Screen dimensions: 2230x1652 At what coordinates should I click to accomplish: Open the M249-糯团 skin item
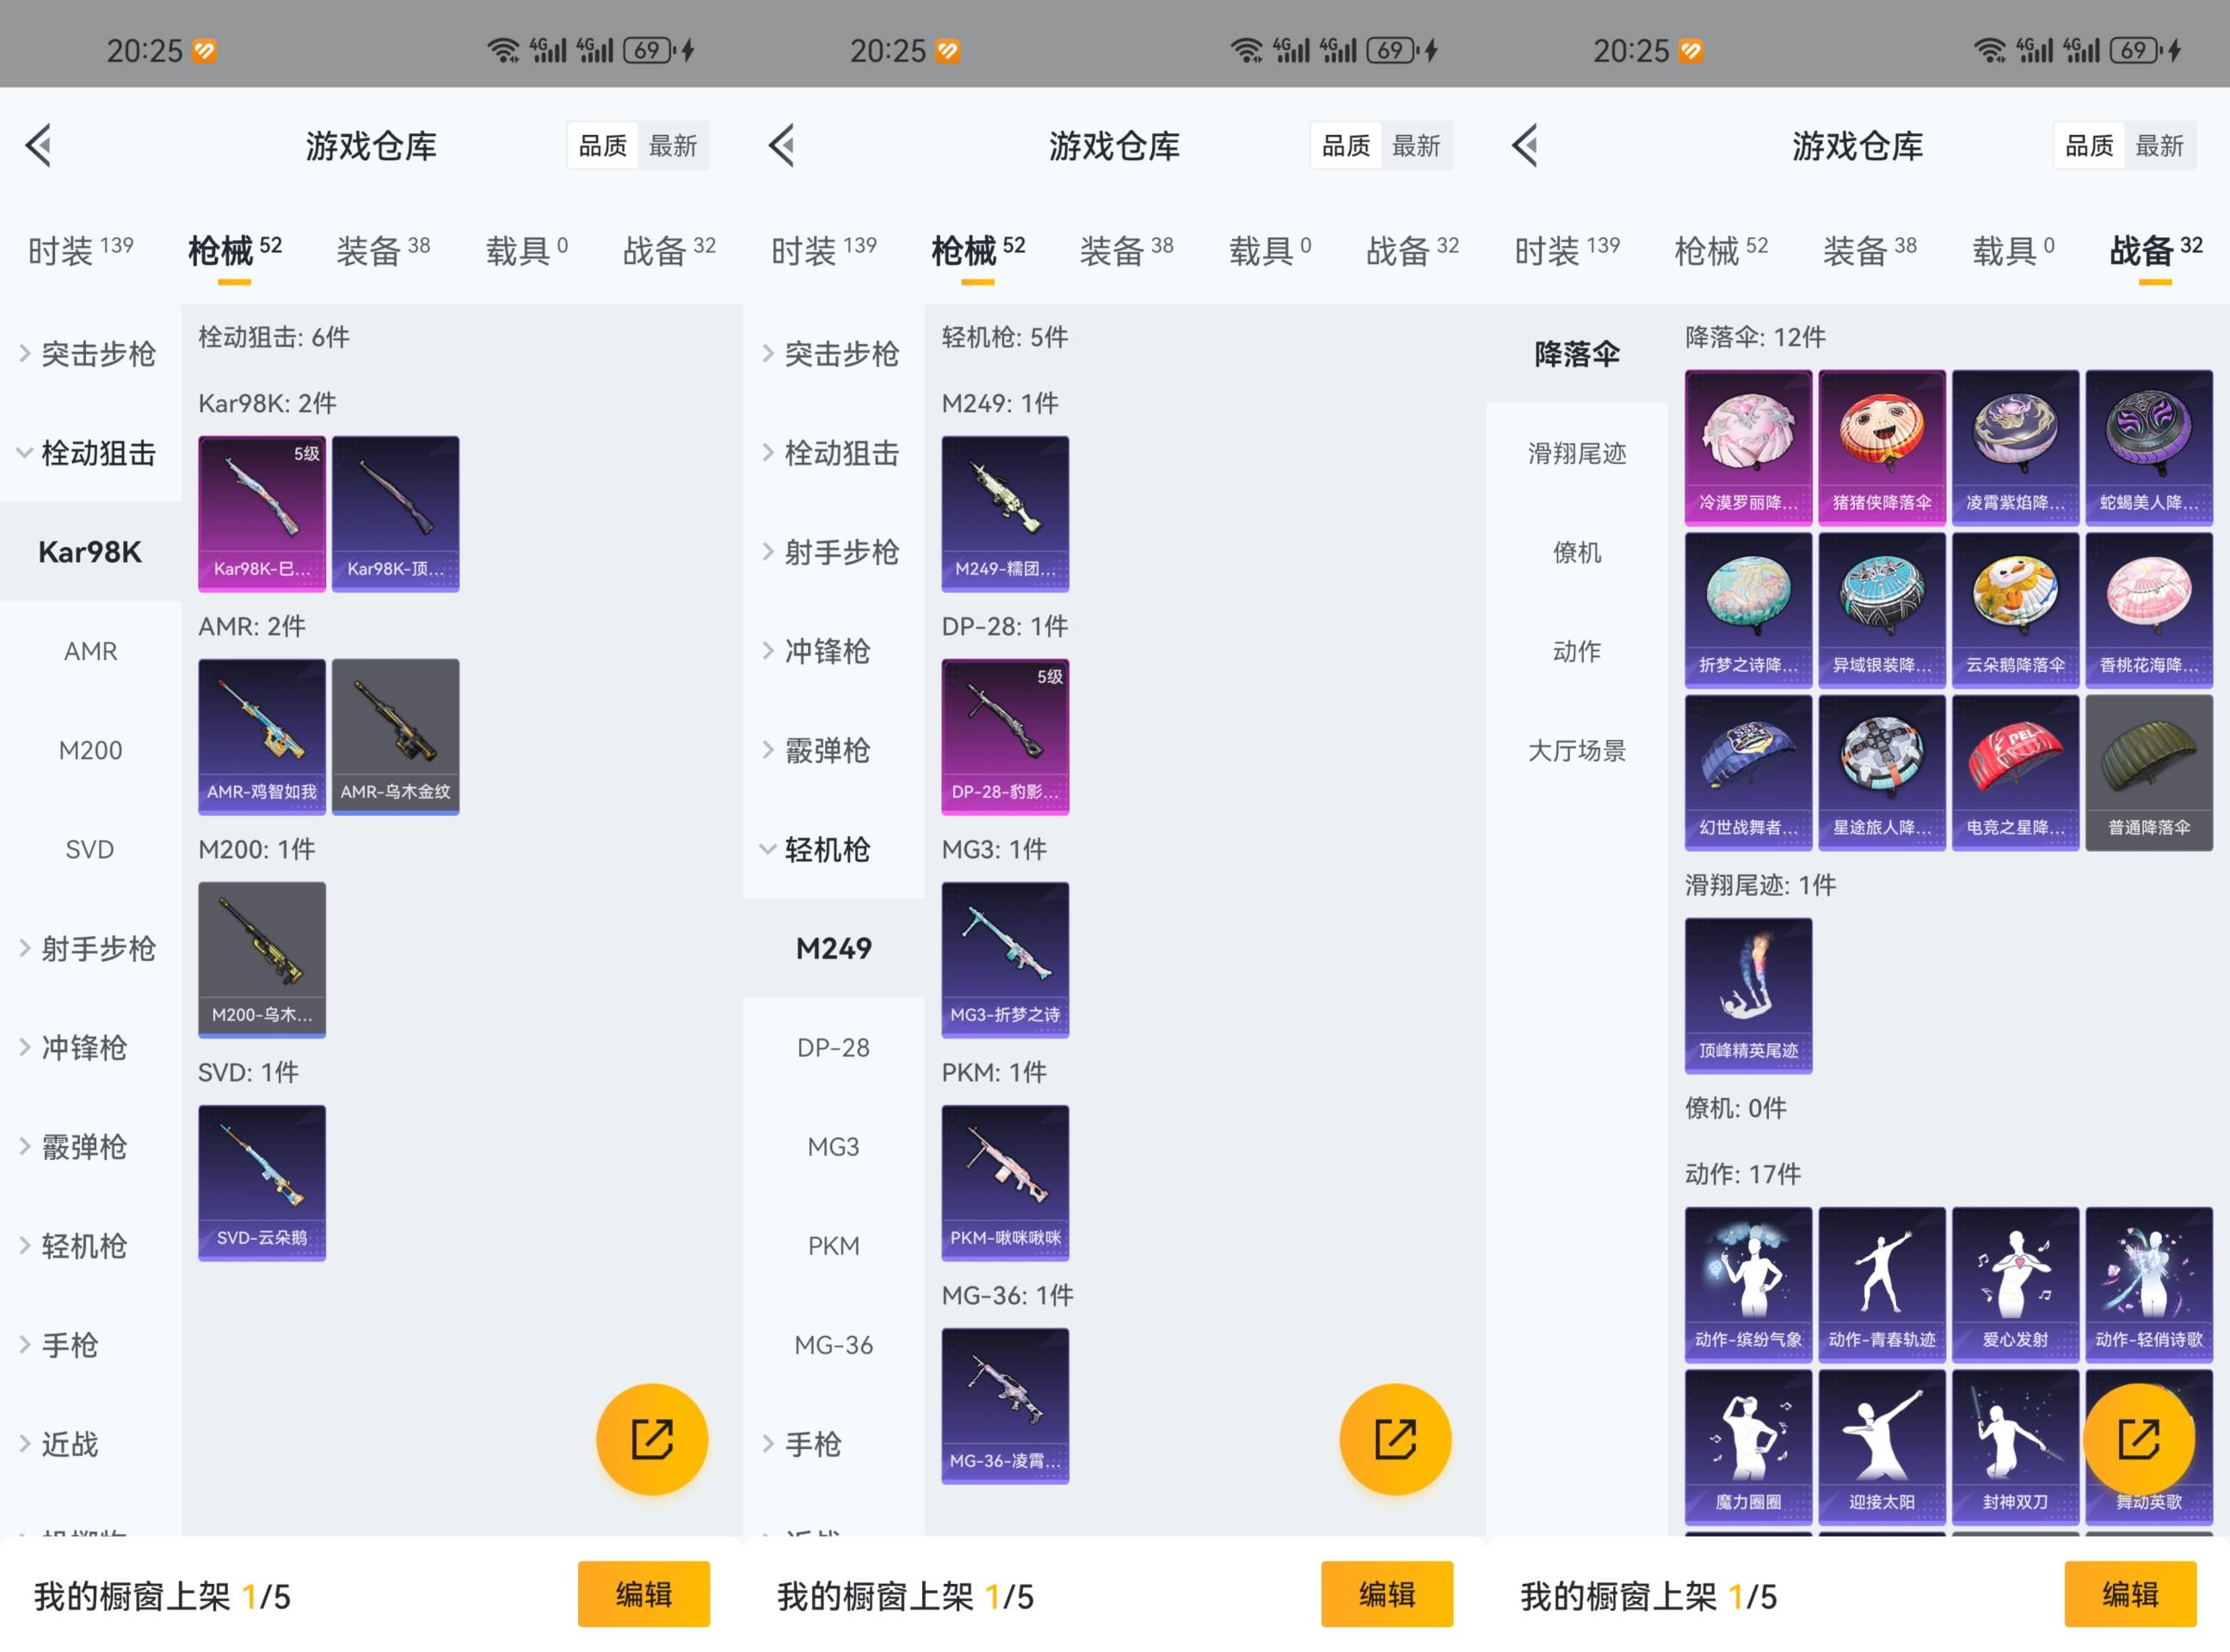[x=1005, y=513]
